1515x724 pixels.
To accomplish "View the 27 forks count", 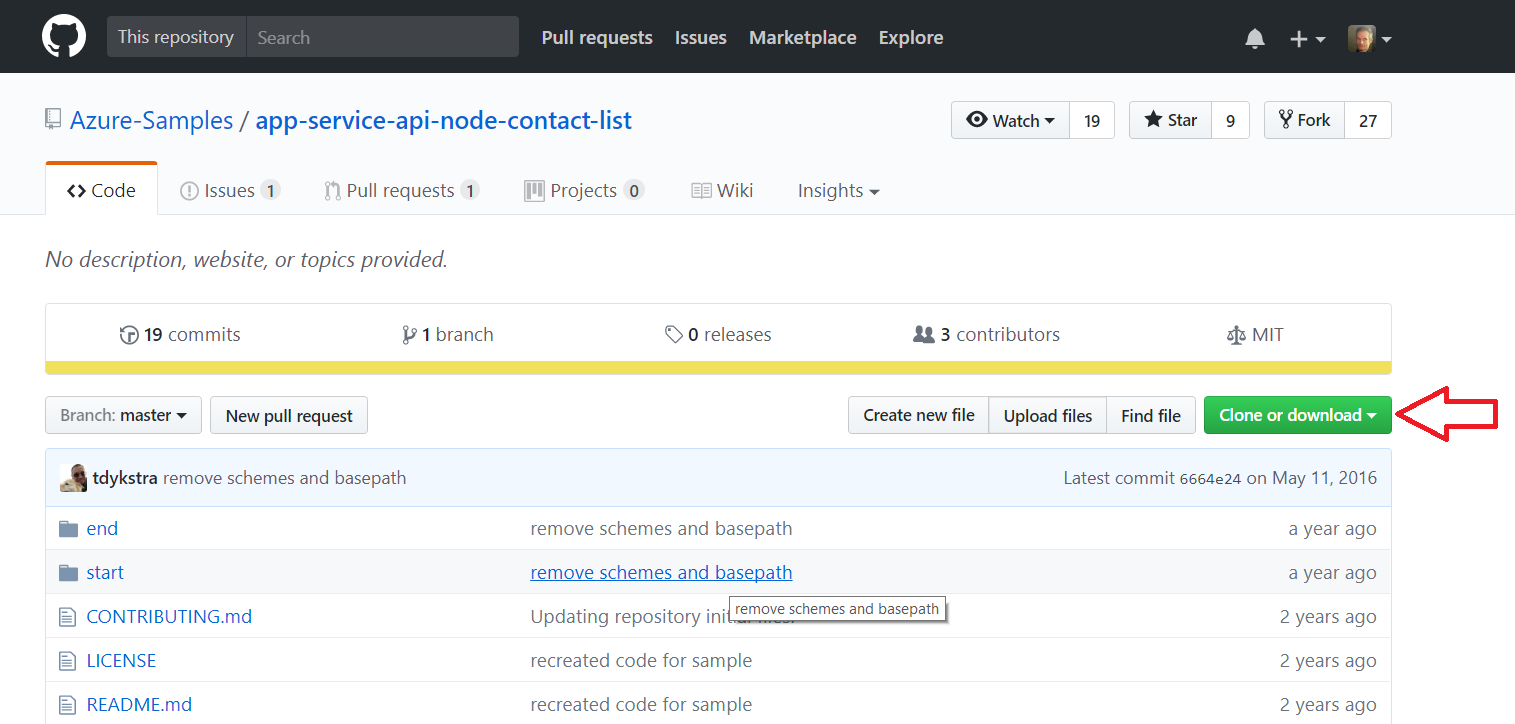I will (1368, 120).
